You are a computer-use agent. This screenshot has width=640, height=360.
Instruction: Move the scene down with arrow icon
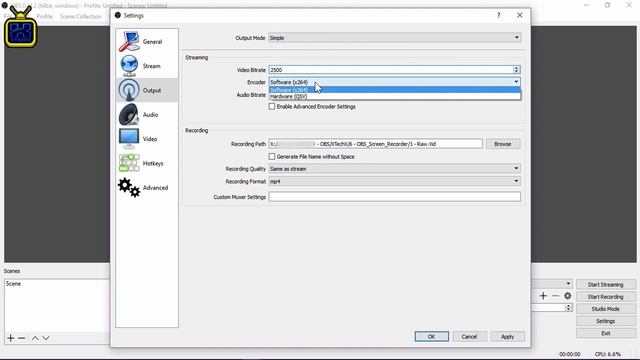(x=46, y=338)
